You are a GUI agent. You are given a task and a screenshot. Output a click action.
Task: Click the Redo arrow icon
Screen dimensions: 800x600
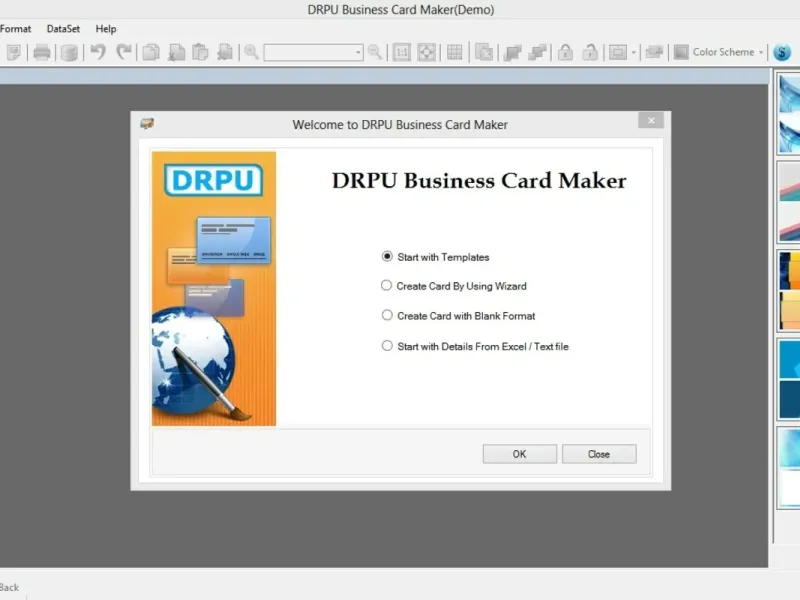click(123, 52)
